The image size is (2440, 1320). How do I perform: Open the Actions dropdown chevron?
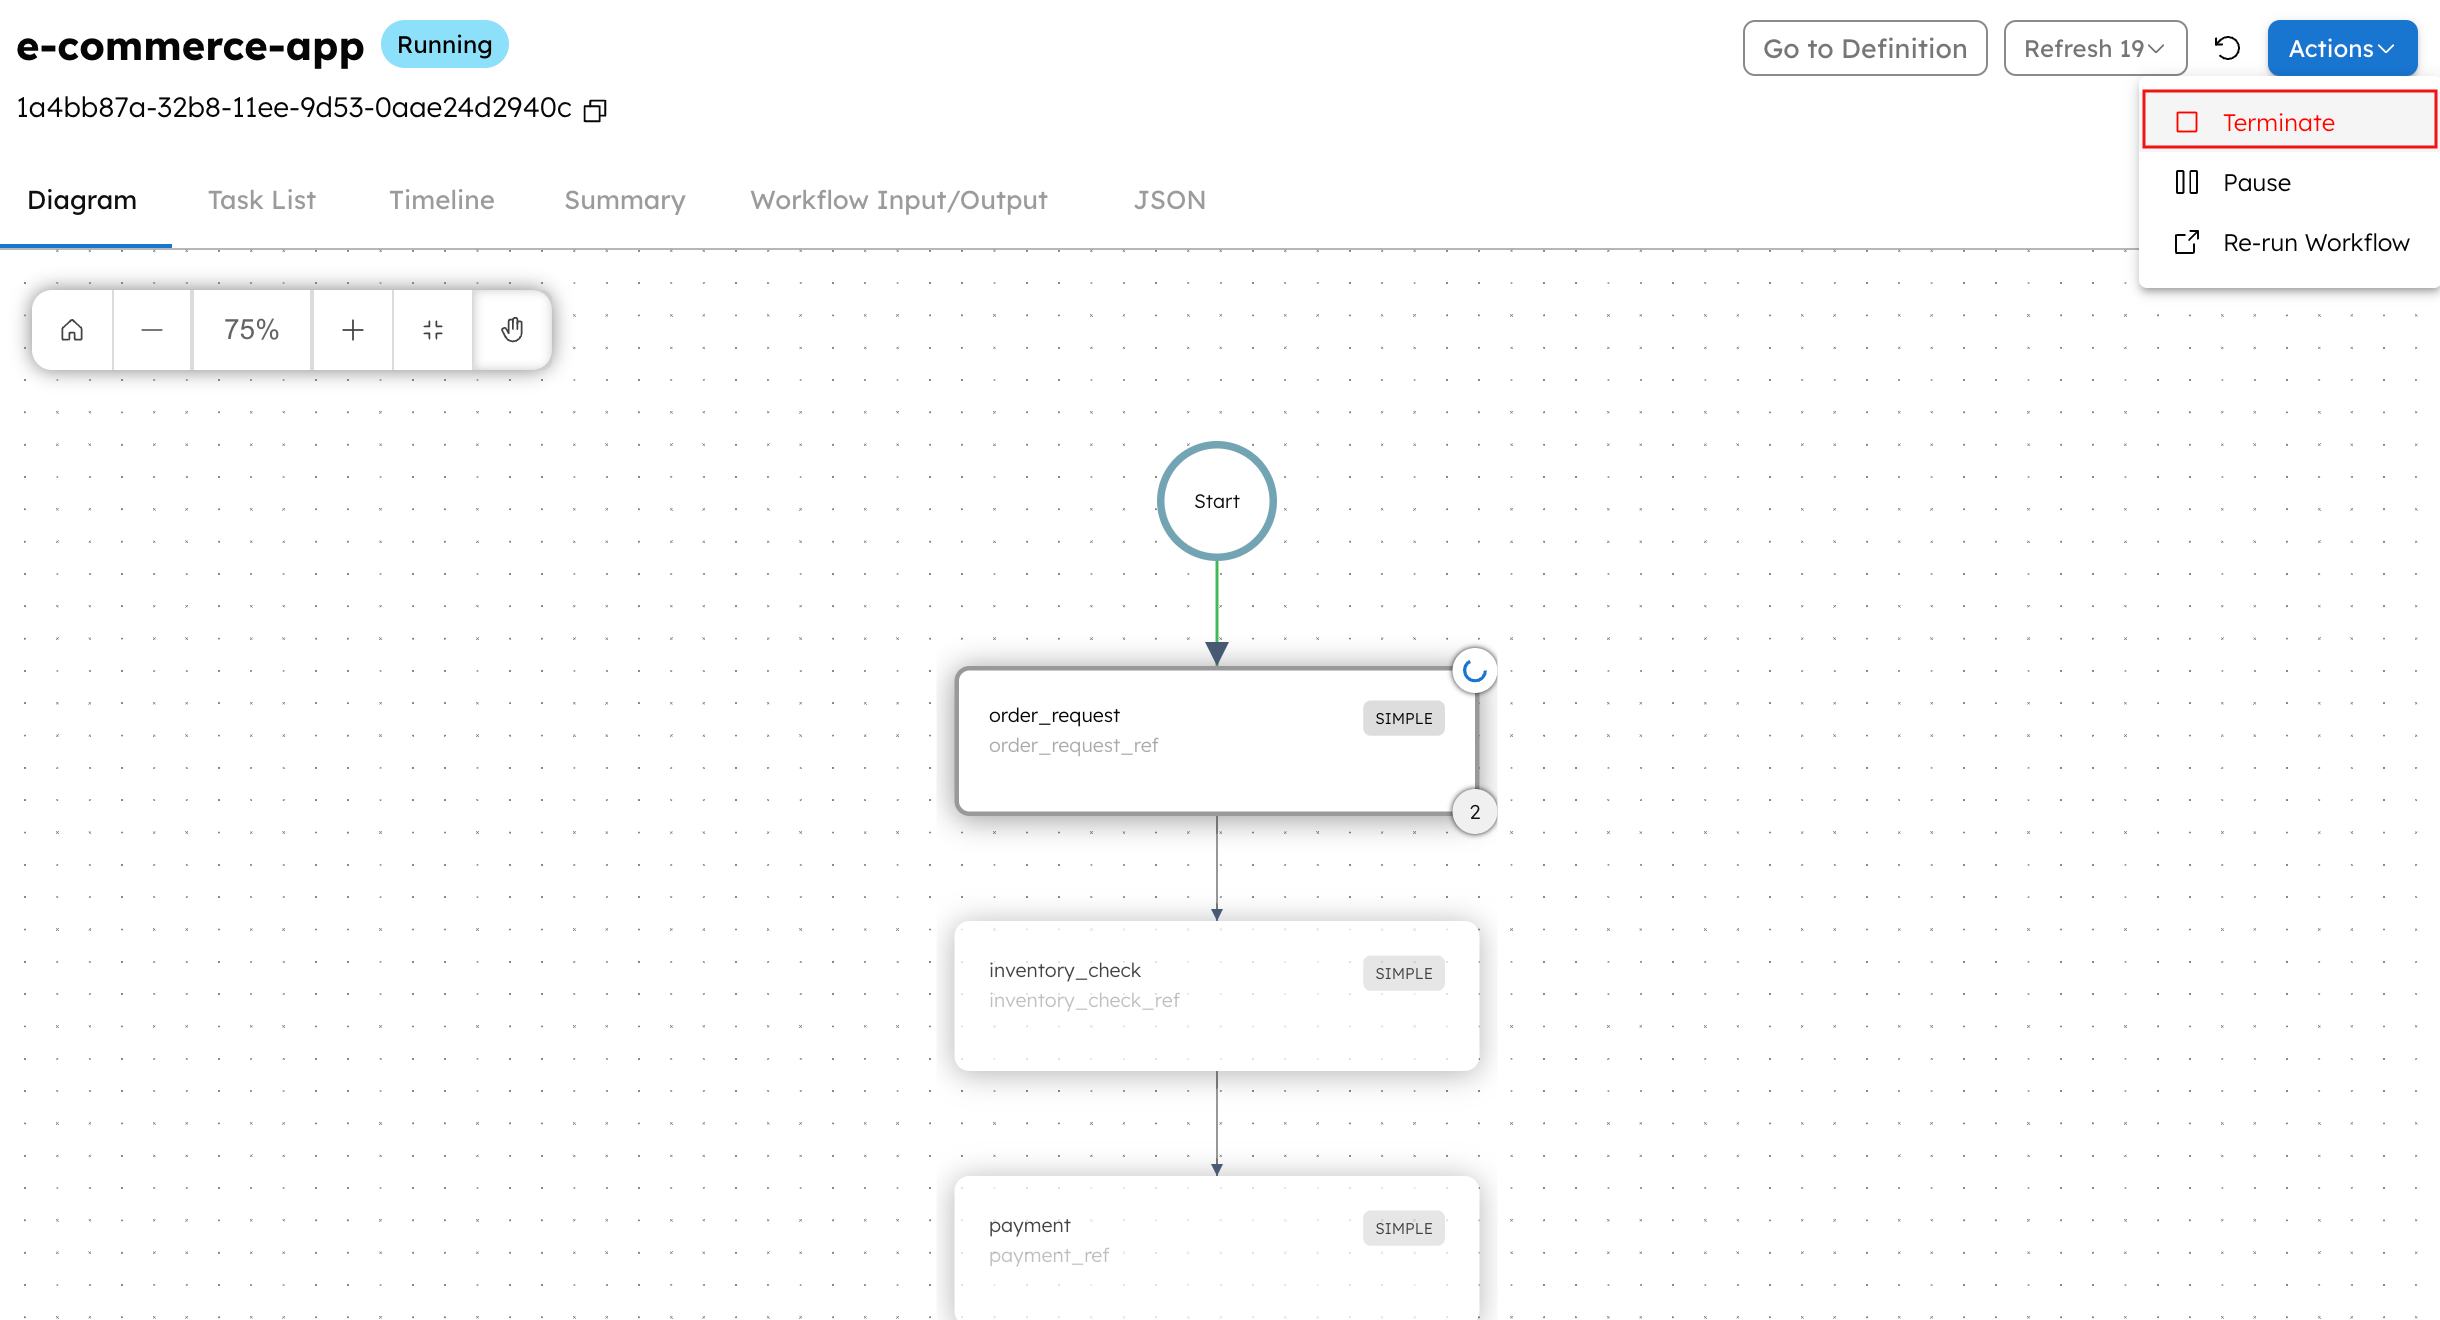2388,47
